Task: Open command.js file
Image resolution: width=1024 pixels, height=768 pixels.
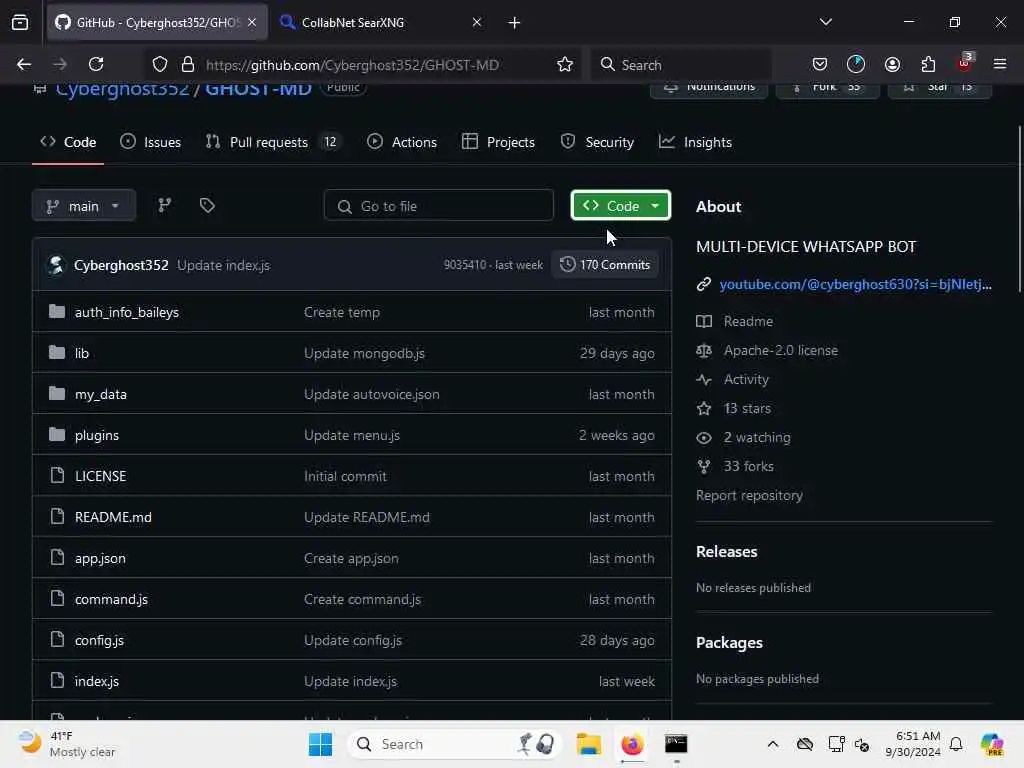Action: point(111,600)
